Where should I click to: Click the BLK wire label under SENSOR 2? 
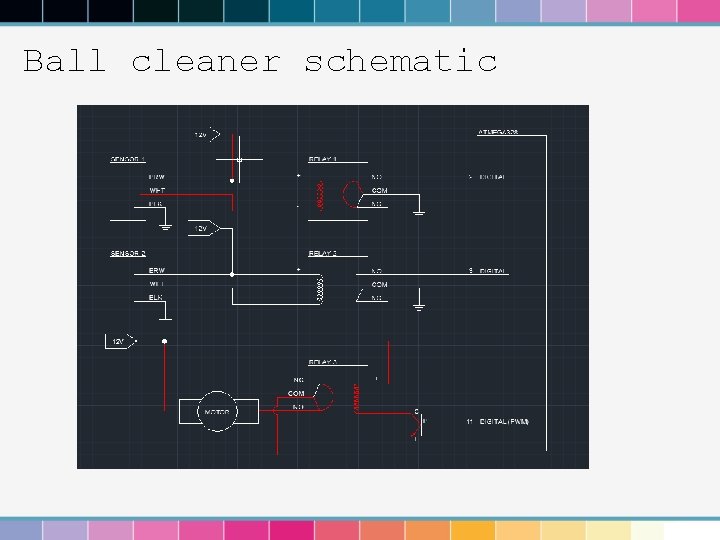156,298
